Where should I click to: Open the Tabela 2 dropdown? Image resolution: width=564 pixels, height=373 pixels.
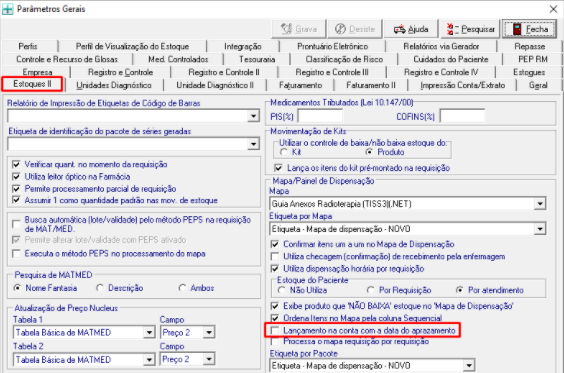pos(149,359)
